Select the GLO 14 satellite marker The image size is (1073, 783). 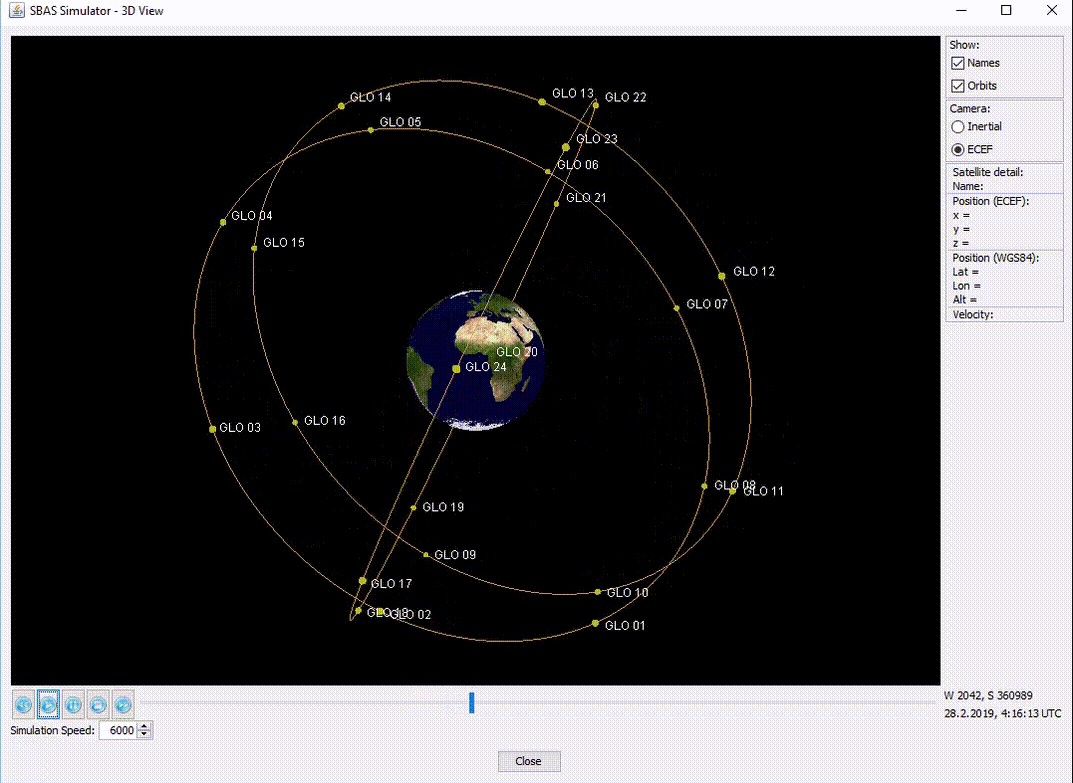coord(341,105)
